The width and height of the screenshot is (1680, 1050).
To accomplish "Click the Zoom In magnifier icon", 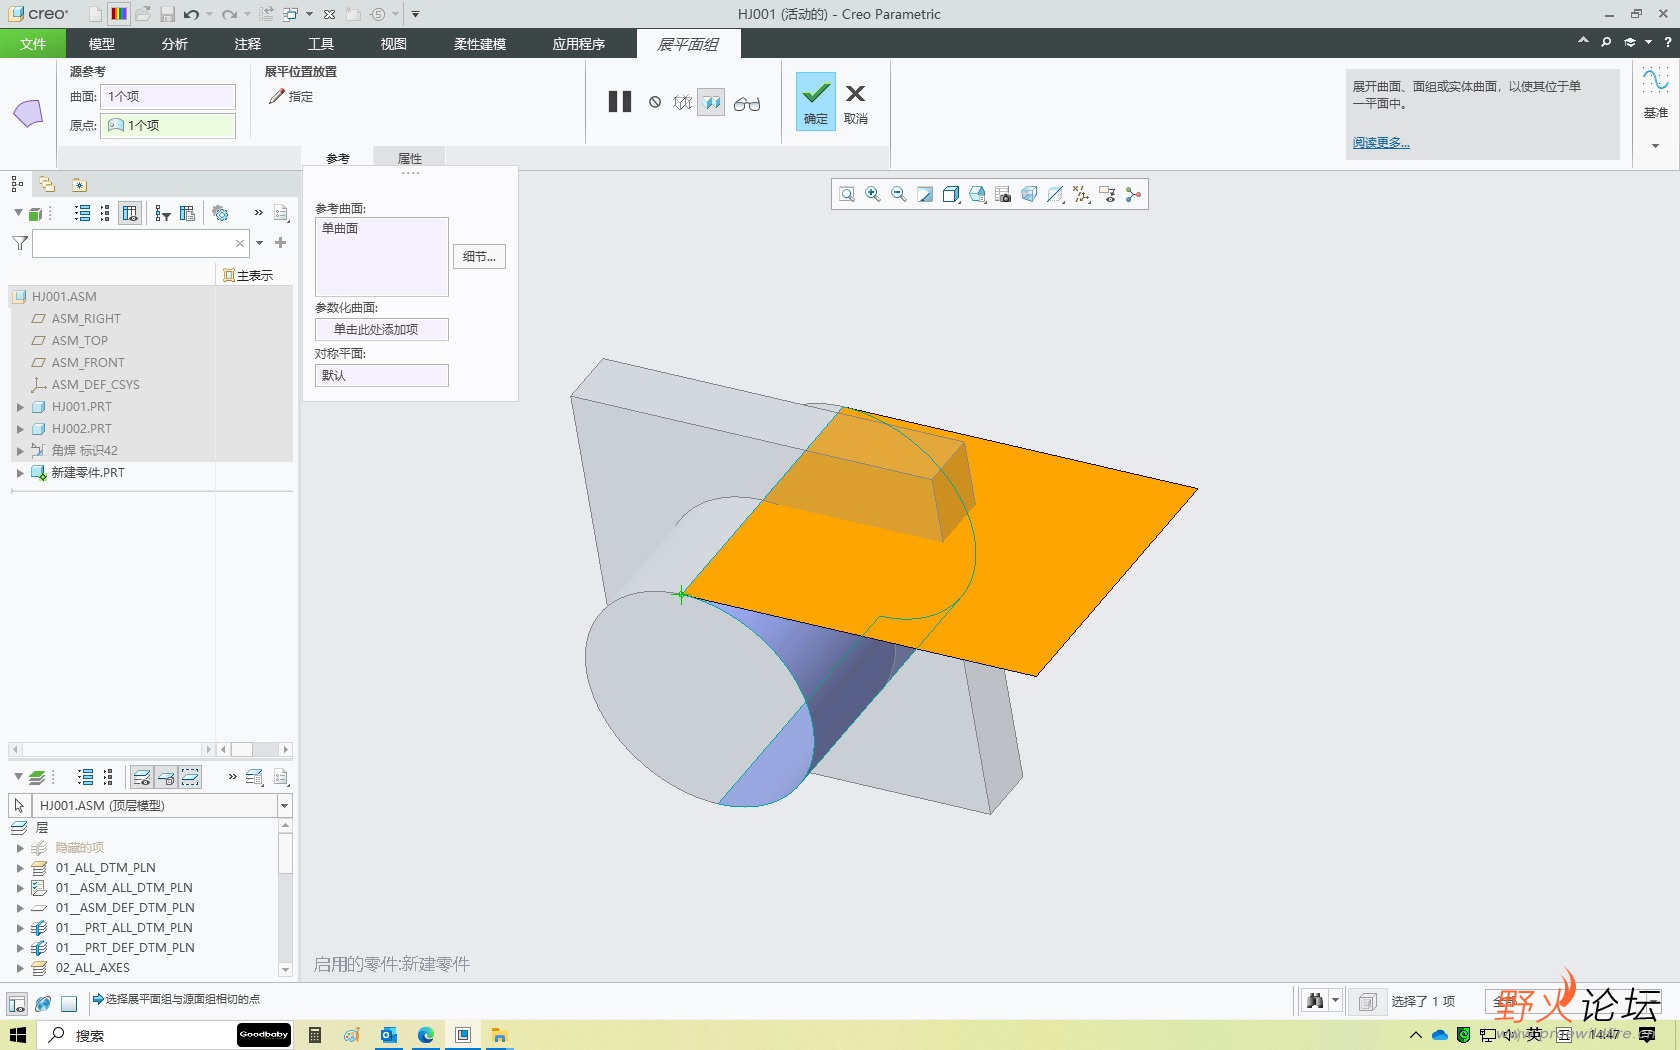I will click(873, 194).
